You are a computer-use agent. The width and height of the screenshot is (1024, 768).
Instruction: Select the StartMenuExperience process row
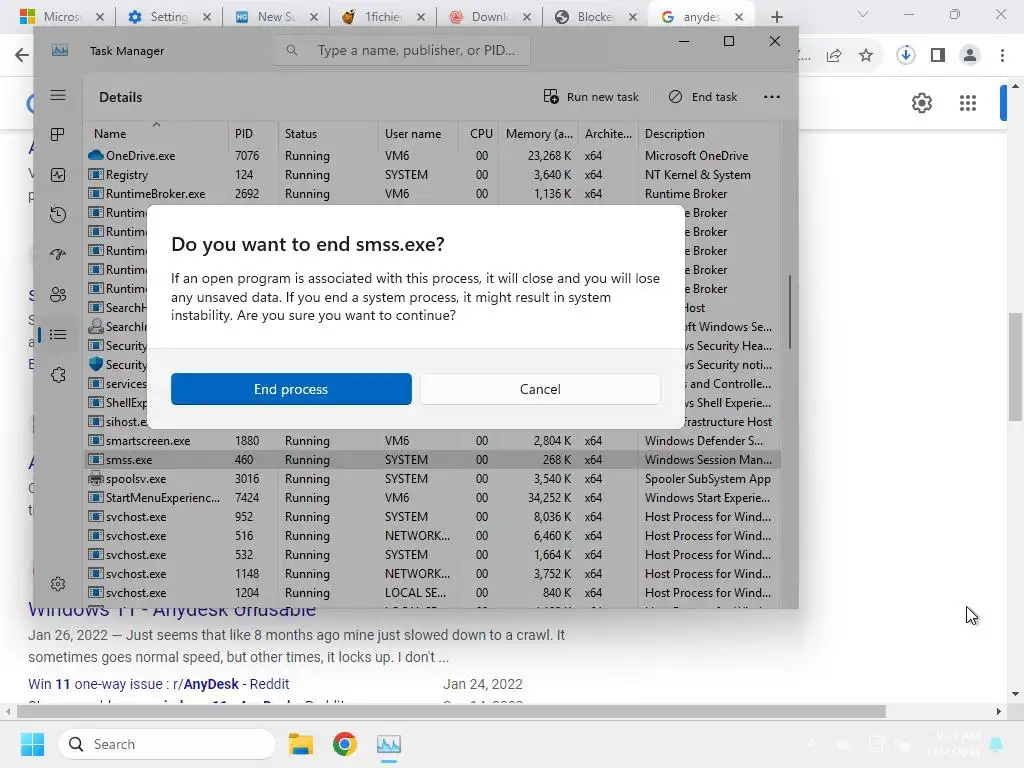point(432,498)
